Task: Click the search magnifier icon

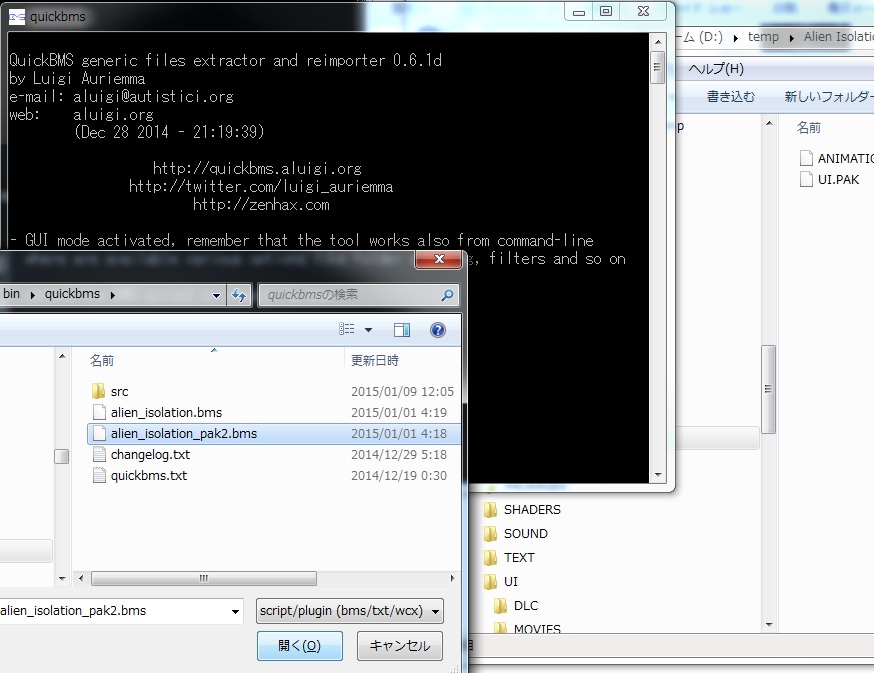Action: 447,295
